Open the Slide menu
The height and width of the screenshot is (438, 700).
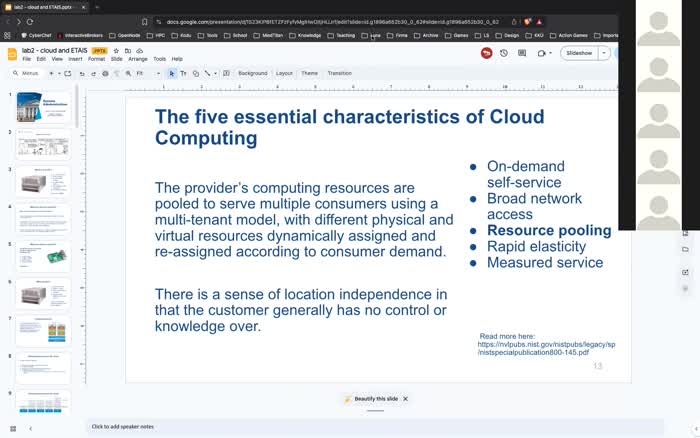[117, 59]
